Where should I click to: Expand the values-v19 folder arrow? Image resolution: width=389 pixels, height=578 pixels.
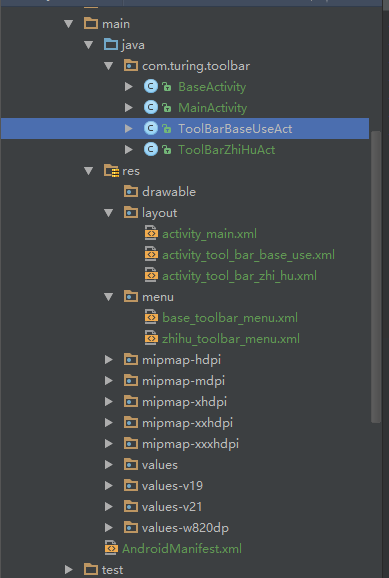tap(109, 486)
